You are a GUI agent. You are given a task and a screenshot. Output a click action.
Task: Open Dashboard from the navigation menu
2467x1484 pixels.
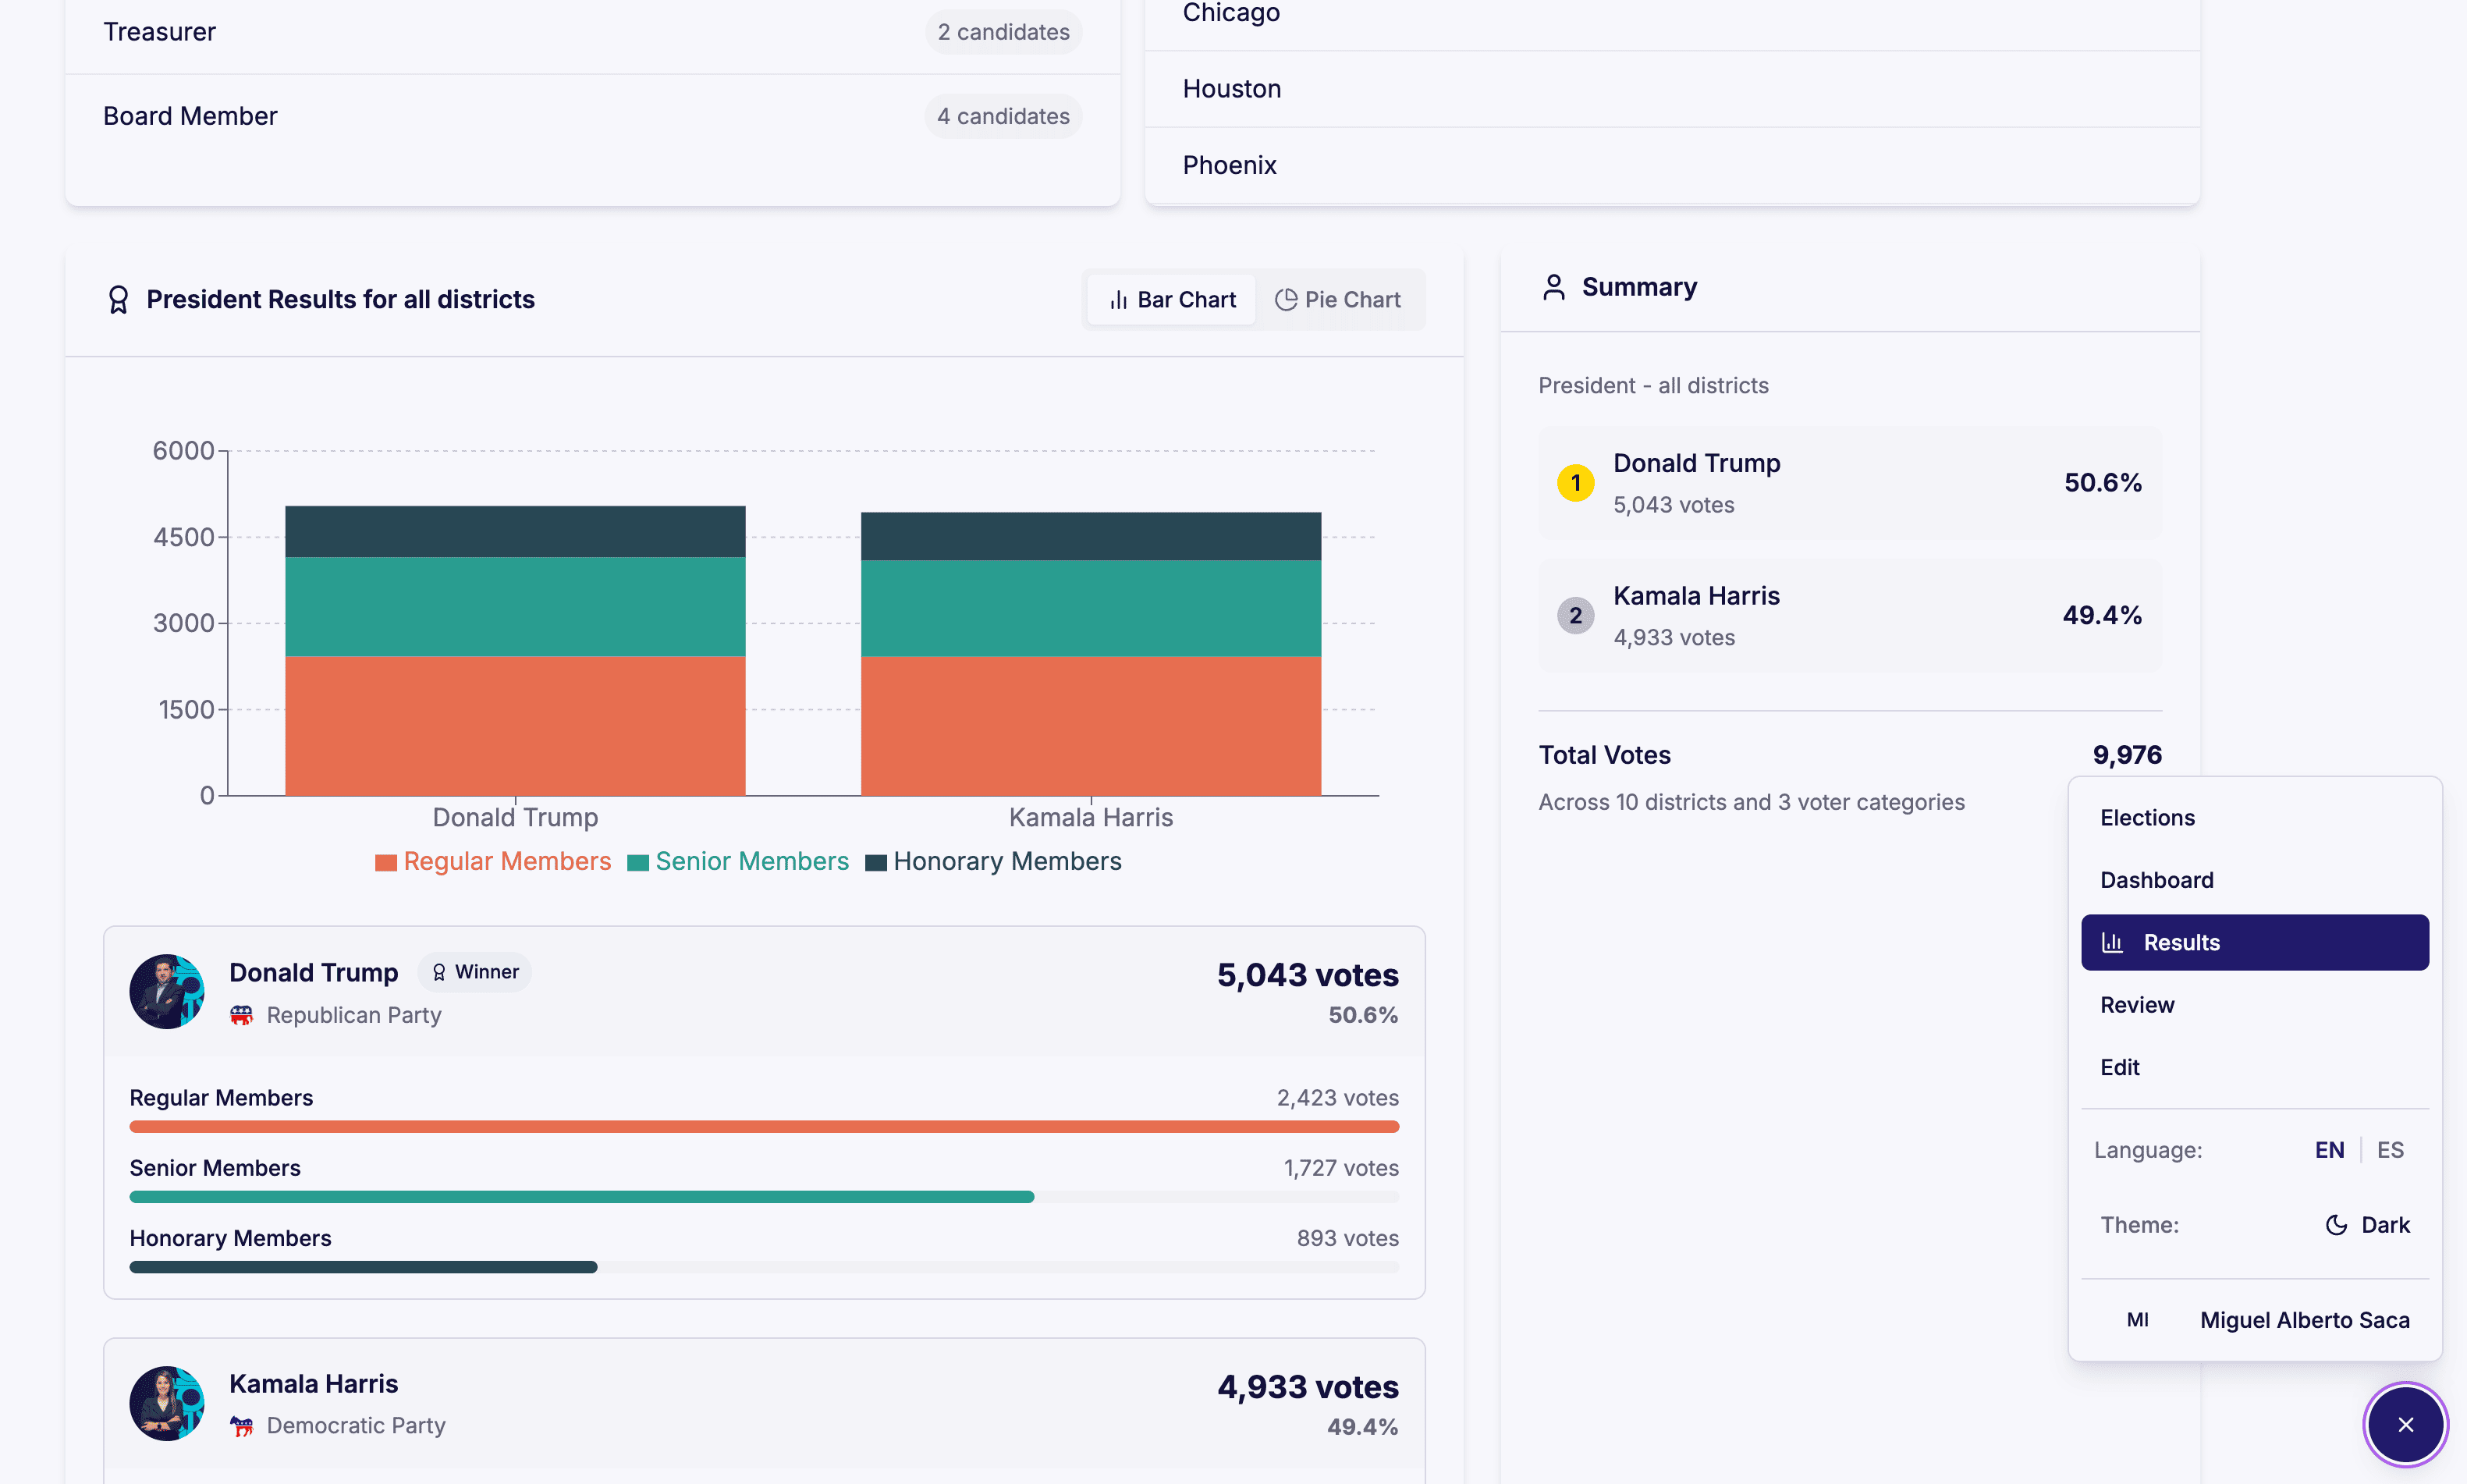pyautogui.click(x=2157, y=880)
